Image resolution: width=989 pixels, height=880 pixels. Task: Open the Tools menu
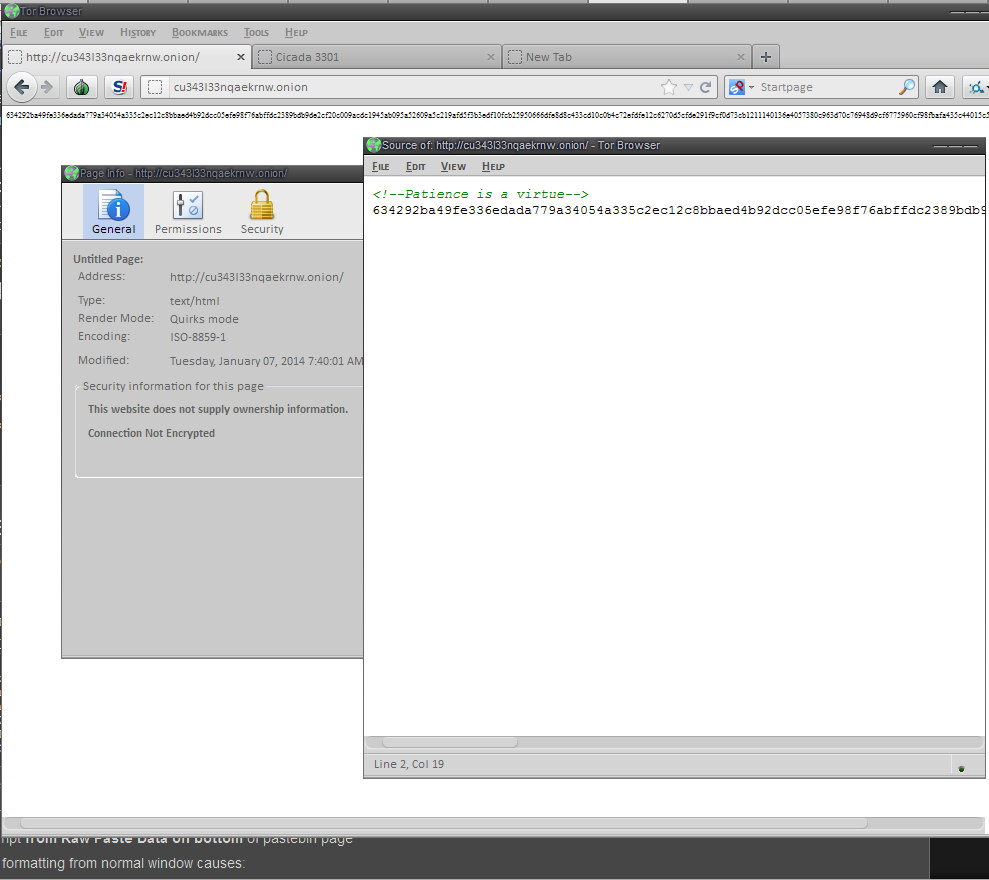coord(256,32)
